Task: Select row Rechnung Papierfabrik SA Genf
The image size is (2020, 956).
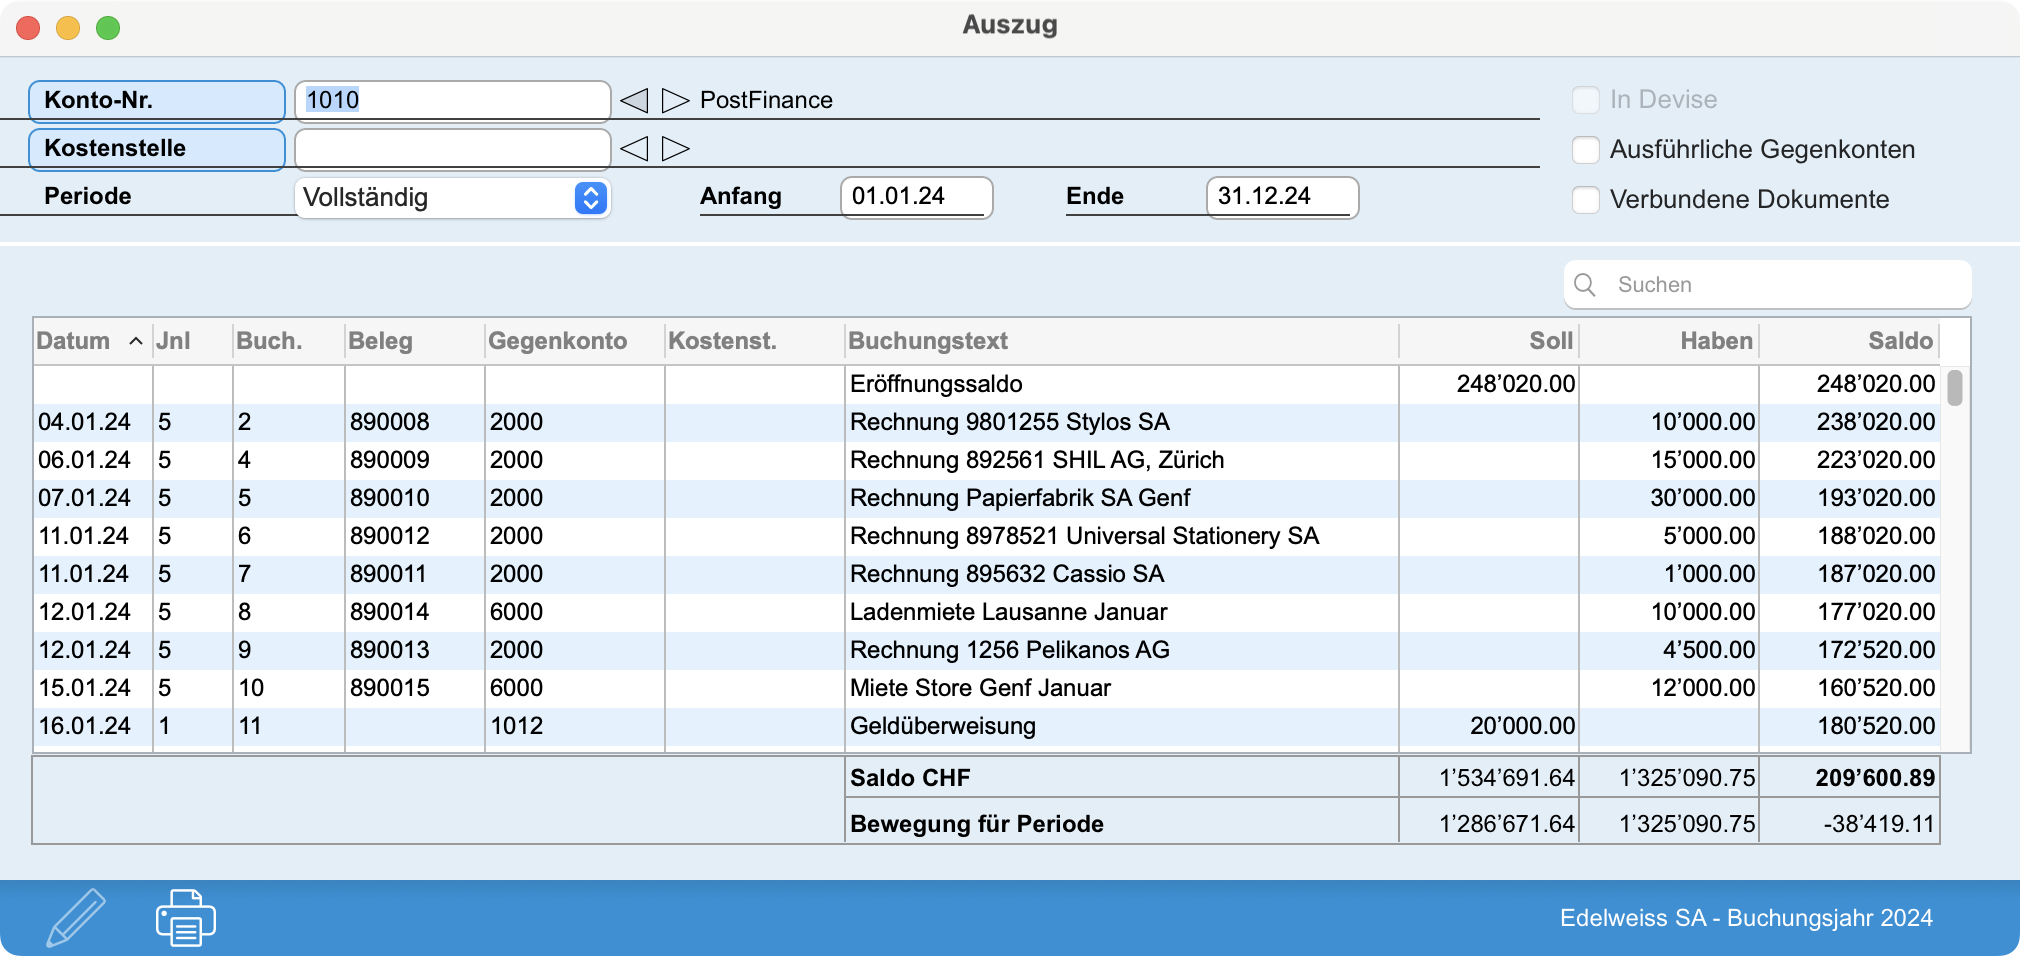Action: [986, 498]
